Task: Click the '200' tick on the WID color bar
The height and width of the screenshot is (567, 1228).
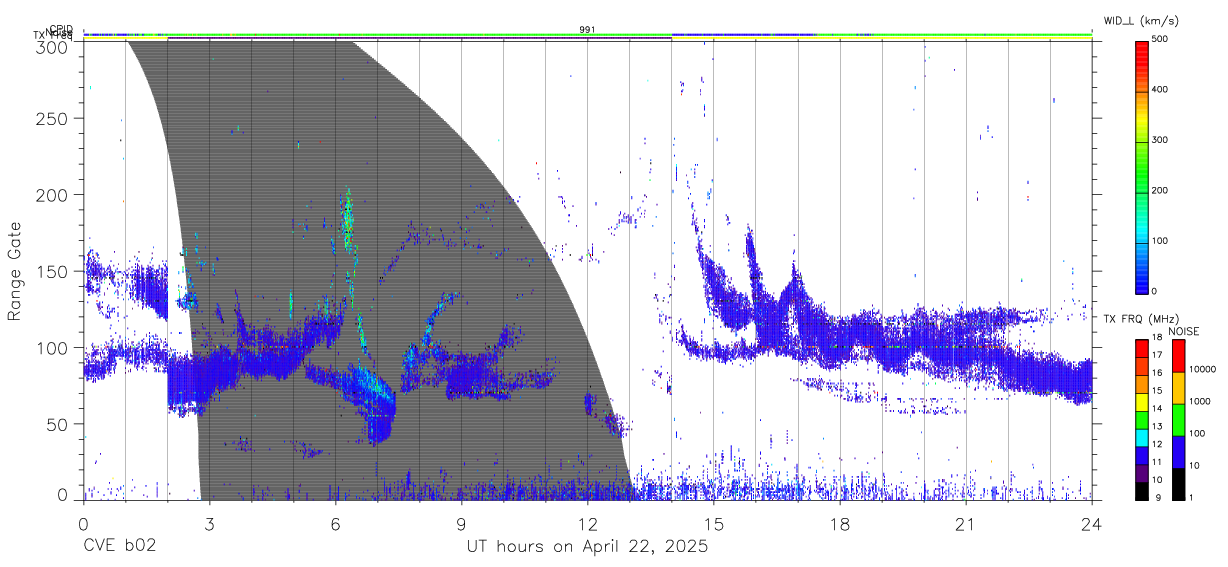Action: coord(1162,190)
